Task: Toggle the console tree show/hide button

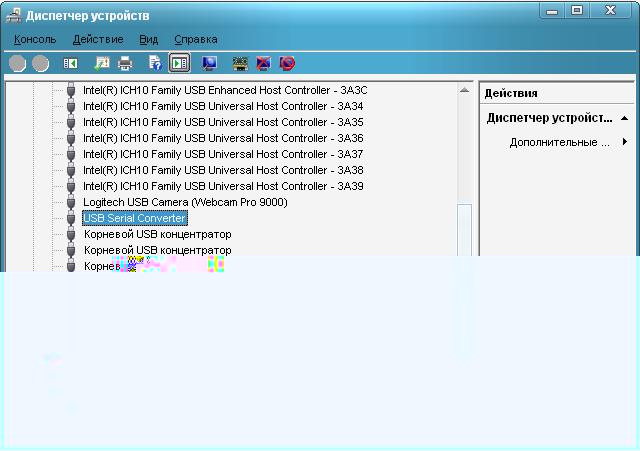Action: pos(71,63)
